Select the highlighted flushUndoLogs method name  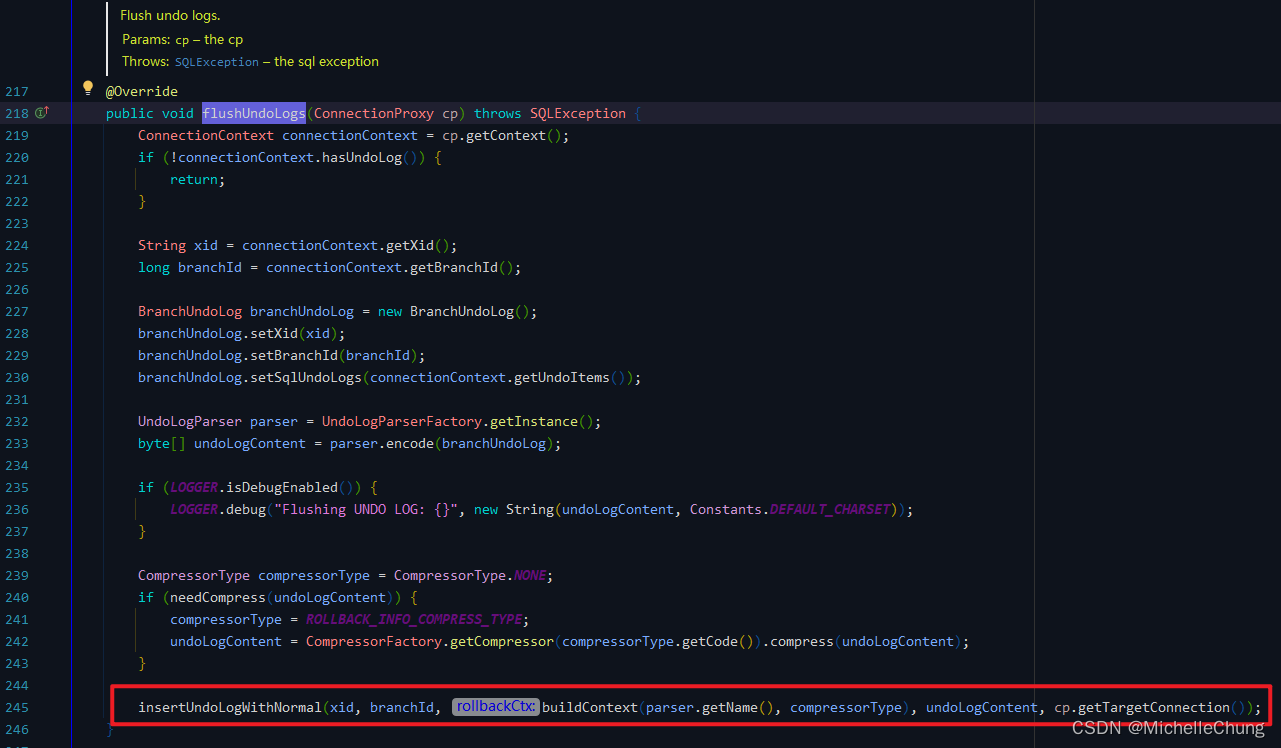[x=254, y=113]
